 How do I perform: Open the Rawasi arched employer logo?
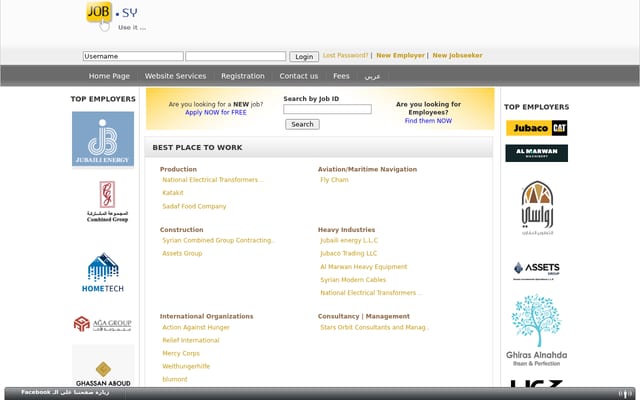[537, 208]
